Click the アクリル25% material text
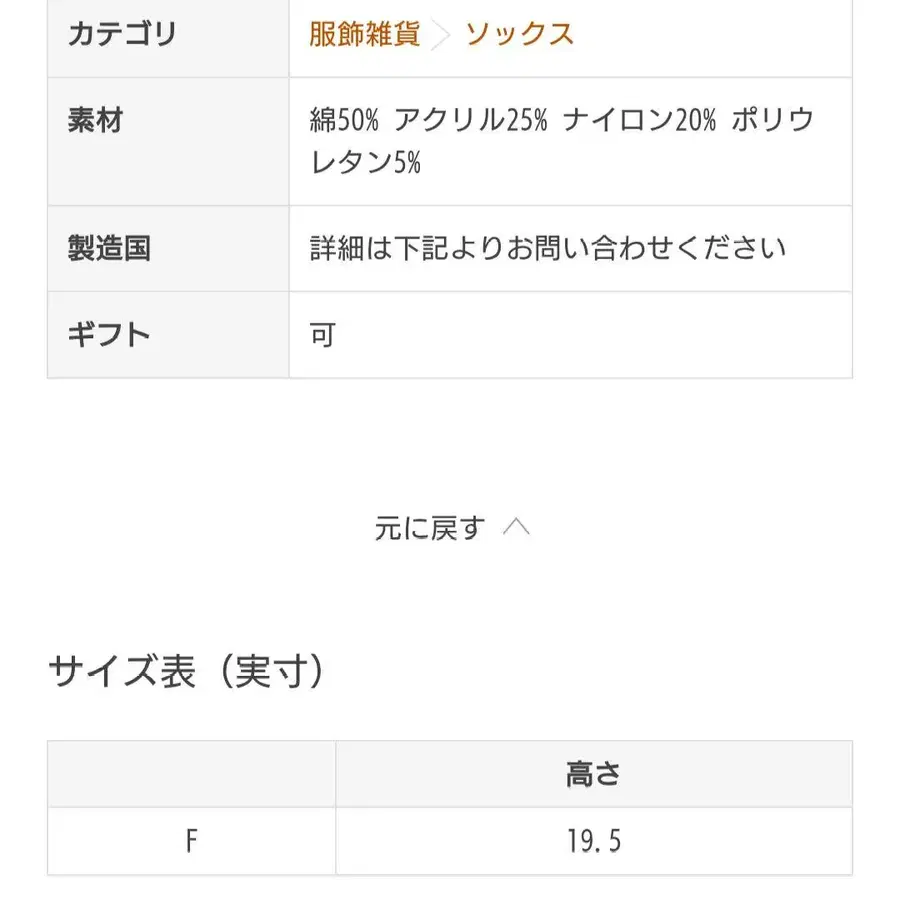900x900 pixels. 470,121
